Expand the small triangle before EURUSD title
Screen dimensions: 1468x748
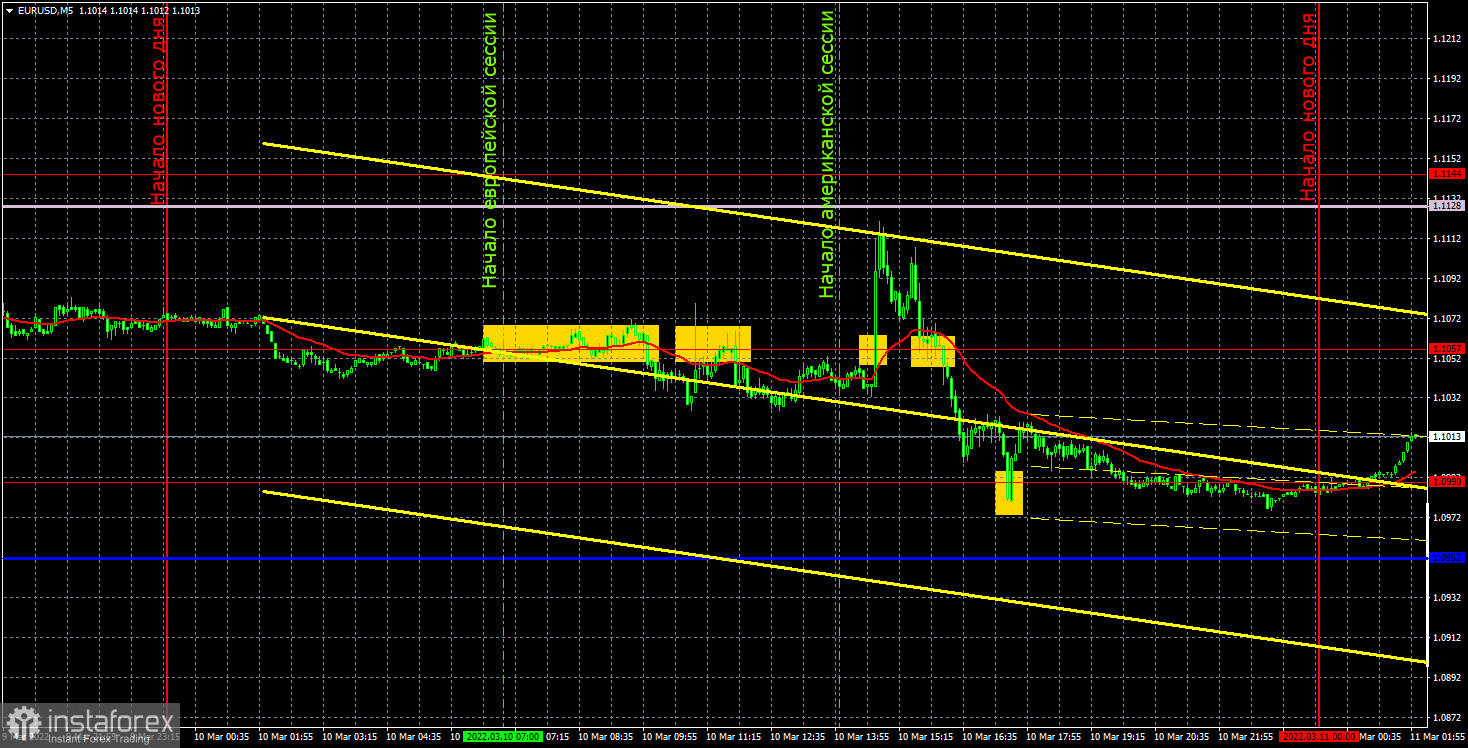(9, 10)
